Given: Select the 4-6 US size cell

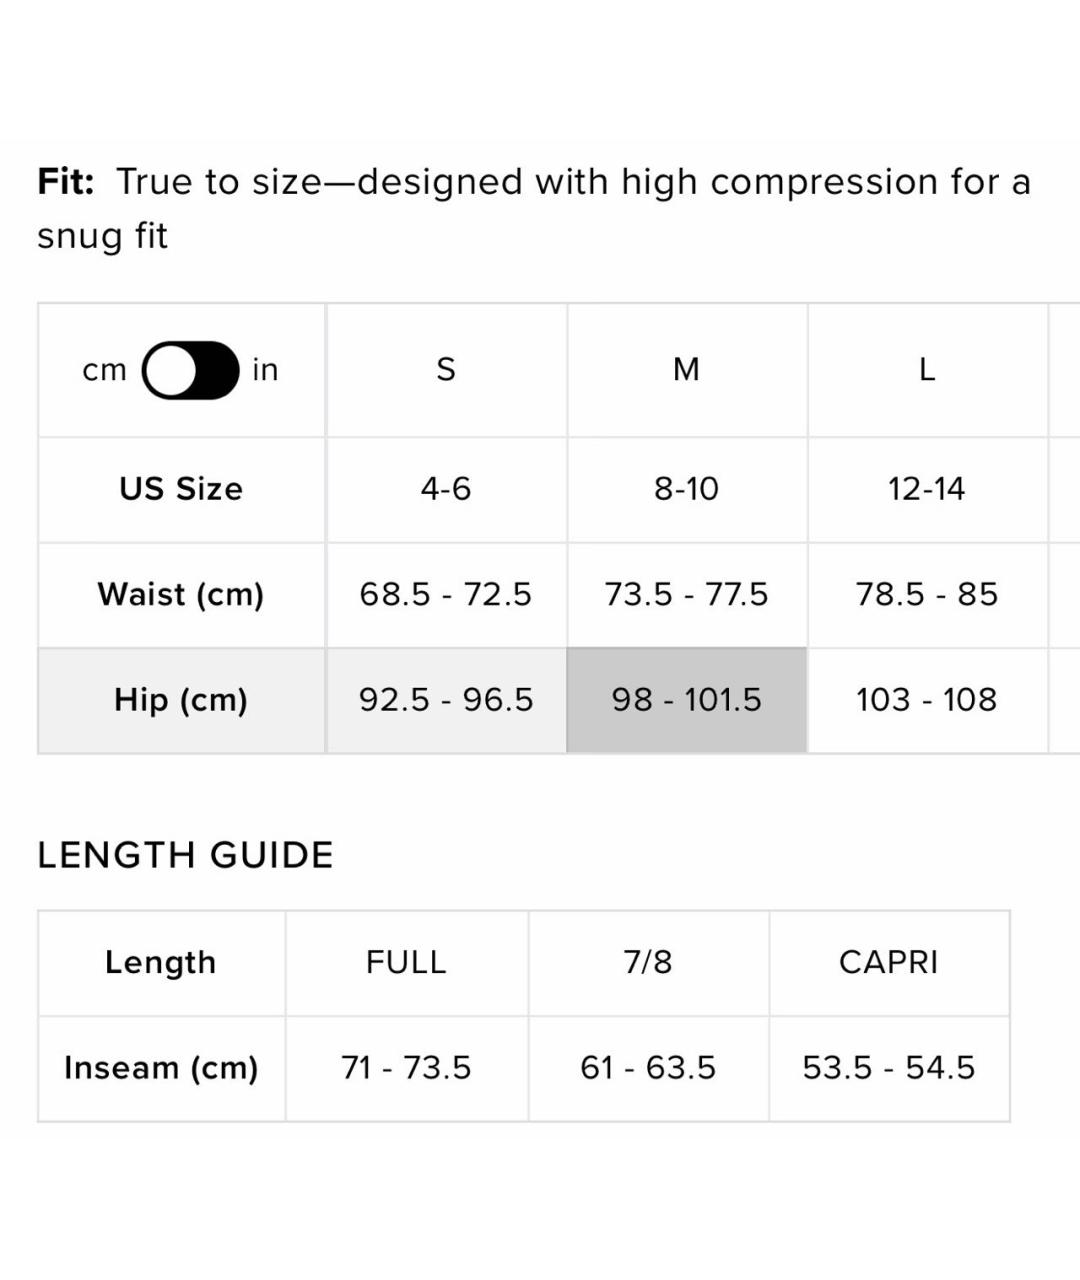Looking at the screenshot, I should [446, 489].
